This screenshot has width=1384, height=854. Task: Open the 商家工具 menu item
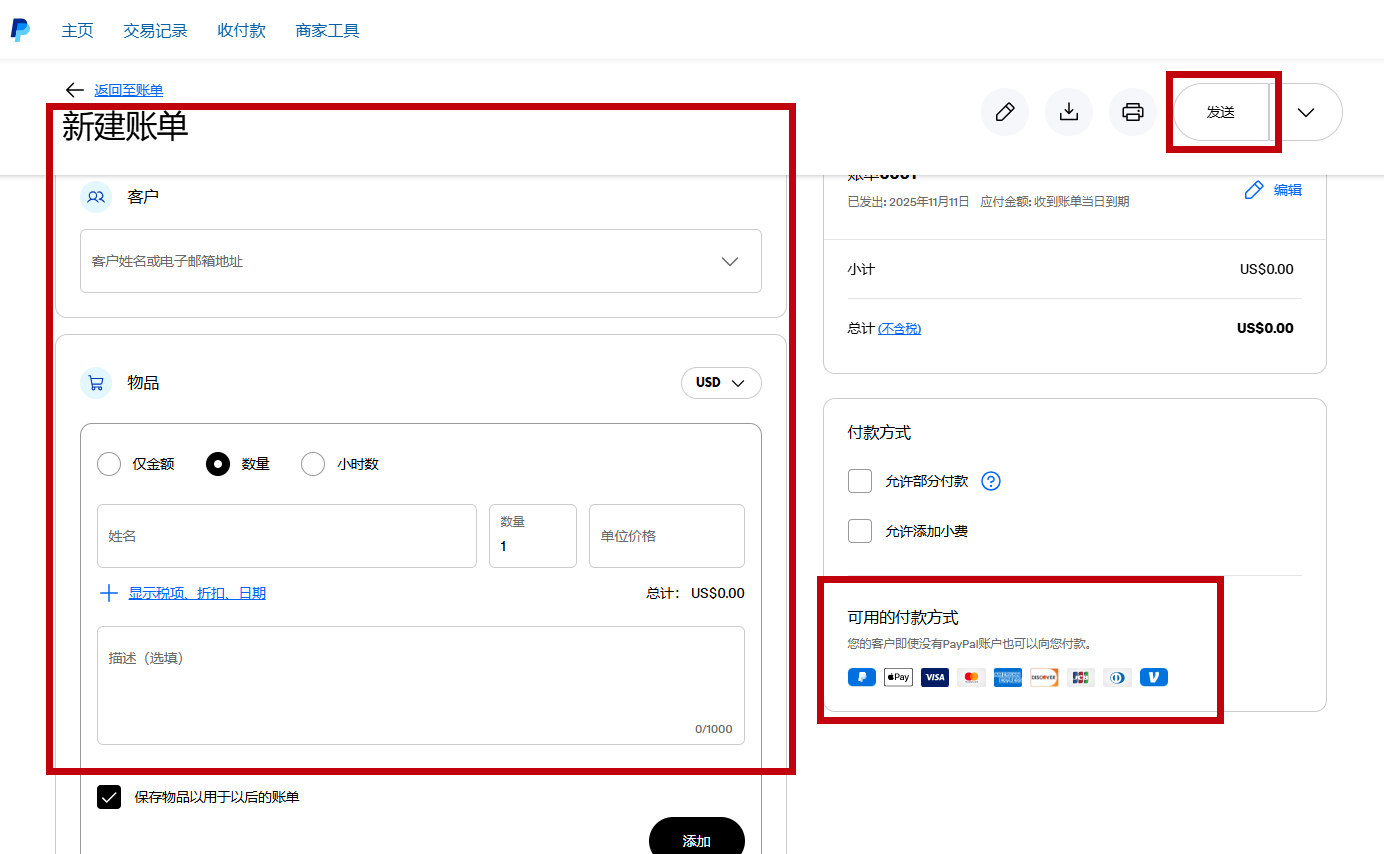tap(327, 30)
